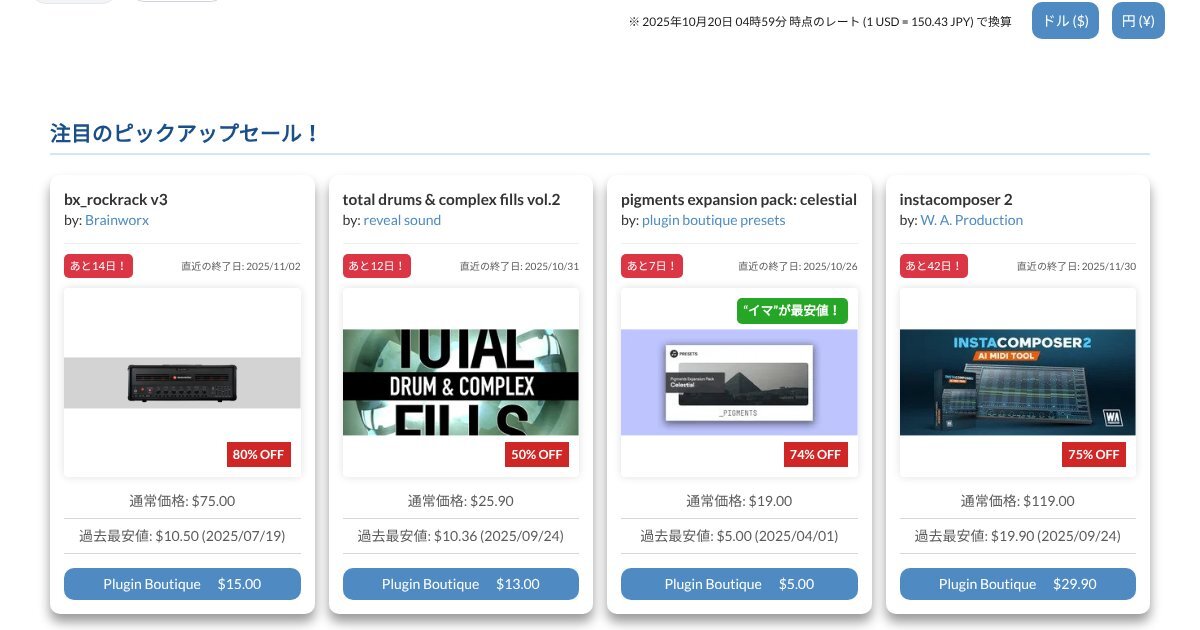Click the あと12日！ countdown badge

click(x=377, y=266)
